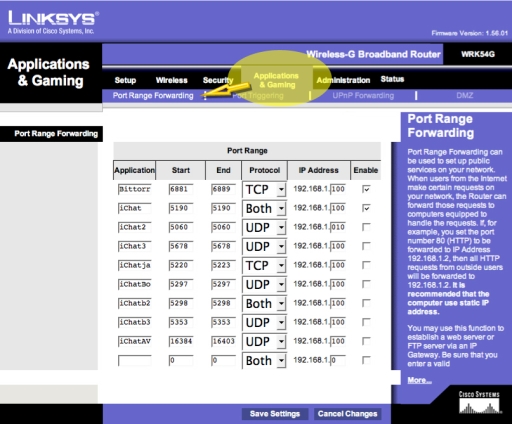Edit iChatAV application name field
This screenshot has width=512, height=424.
point(135,341)
